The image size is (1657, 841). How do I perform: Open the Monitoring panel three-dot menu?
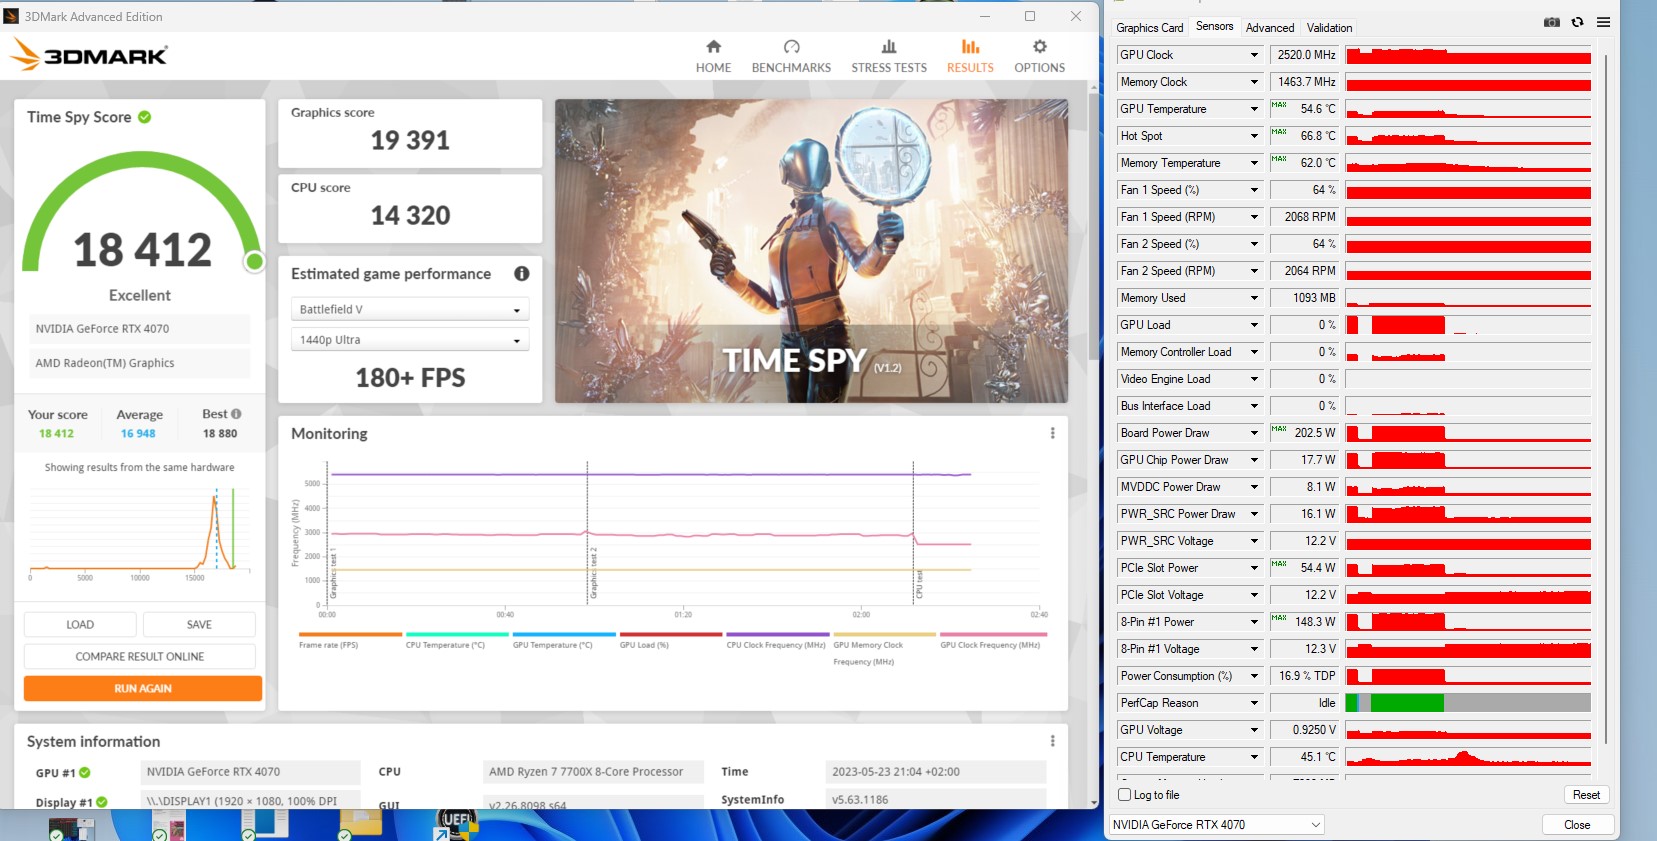(1052, 433)
